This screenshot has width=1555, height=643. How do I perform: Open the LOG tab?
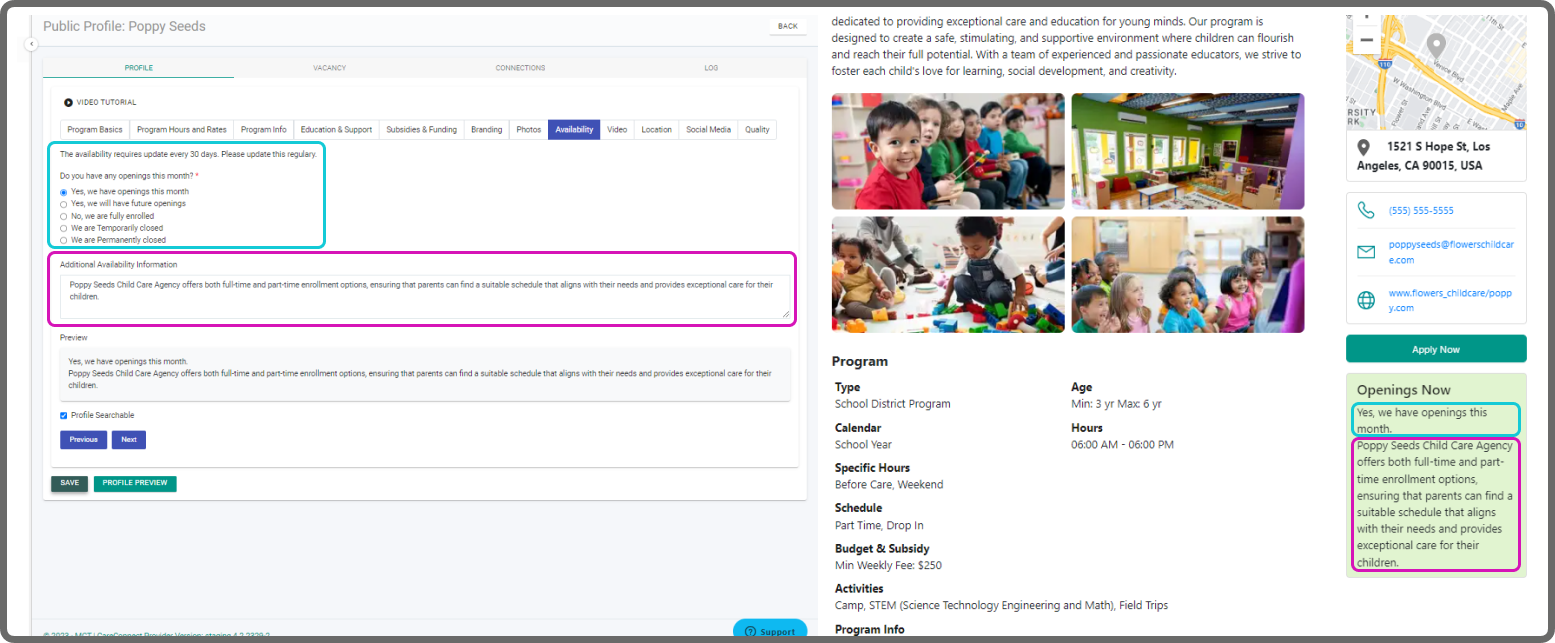711,68
